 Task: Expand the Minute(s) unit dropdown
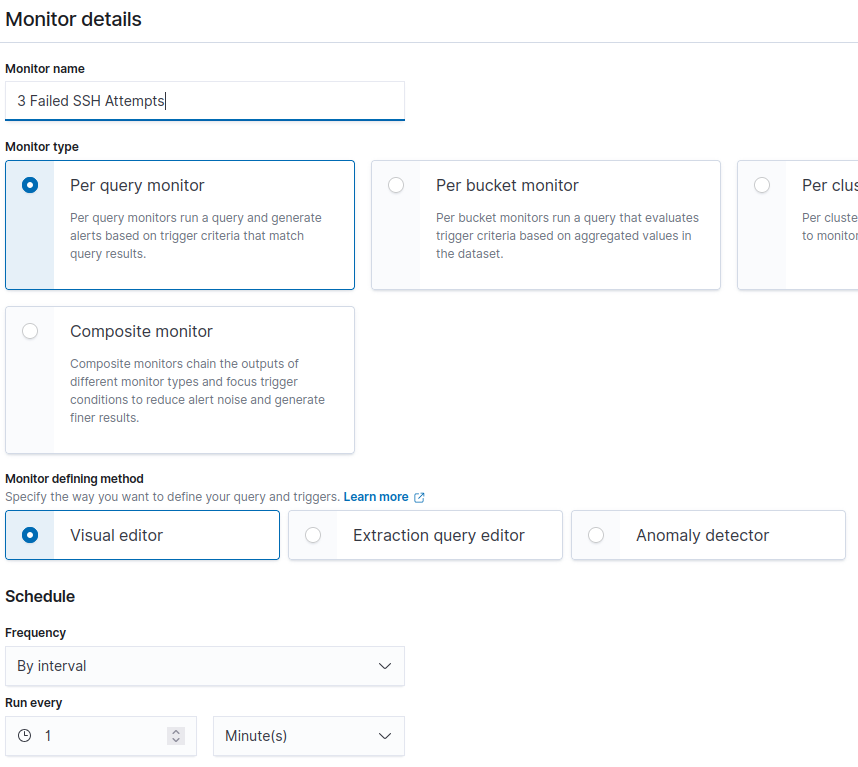(x=308, y=736)
